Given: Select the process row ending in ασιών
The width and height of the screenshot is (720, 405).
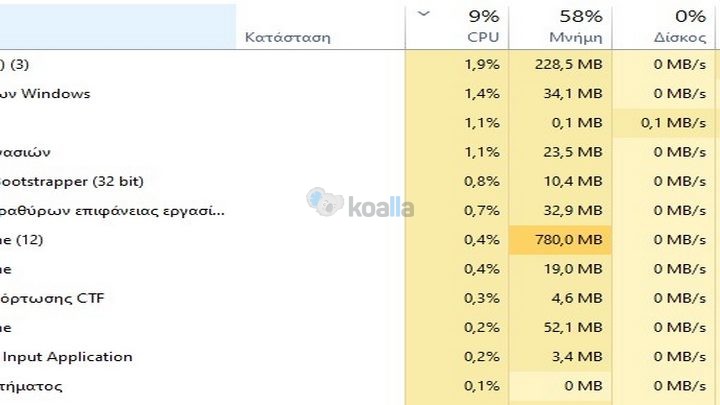Looking at the screenshot, I should (25, 152).
